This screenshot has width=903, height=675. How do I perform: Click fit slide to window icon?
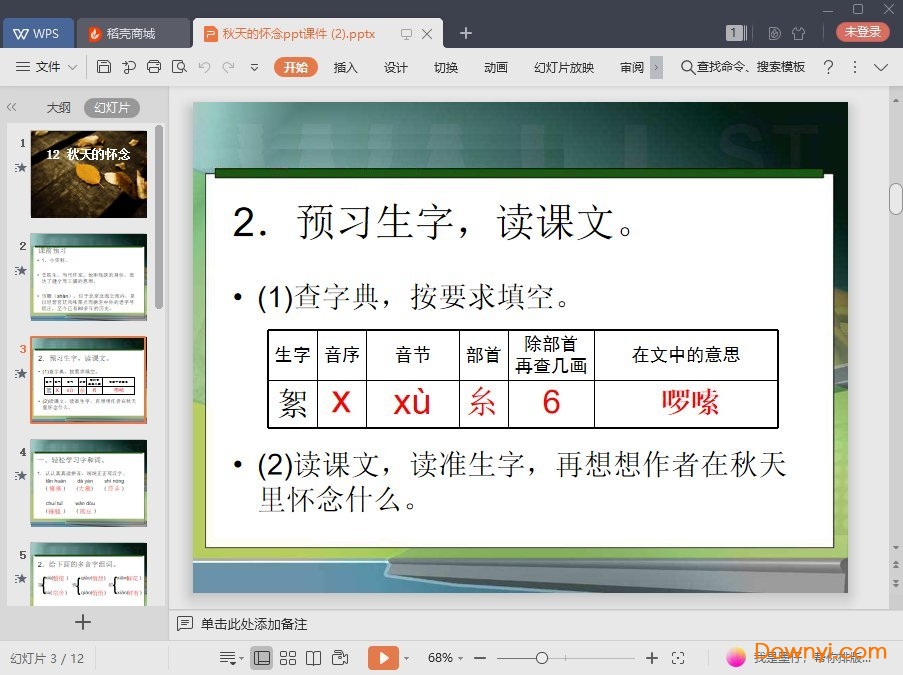678,658
